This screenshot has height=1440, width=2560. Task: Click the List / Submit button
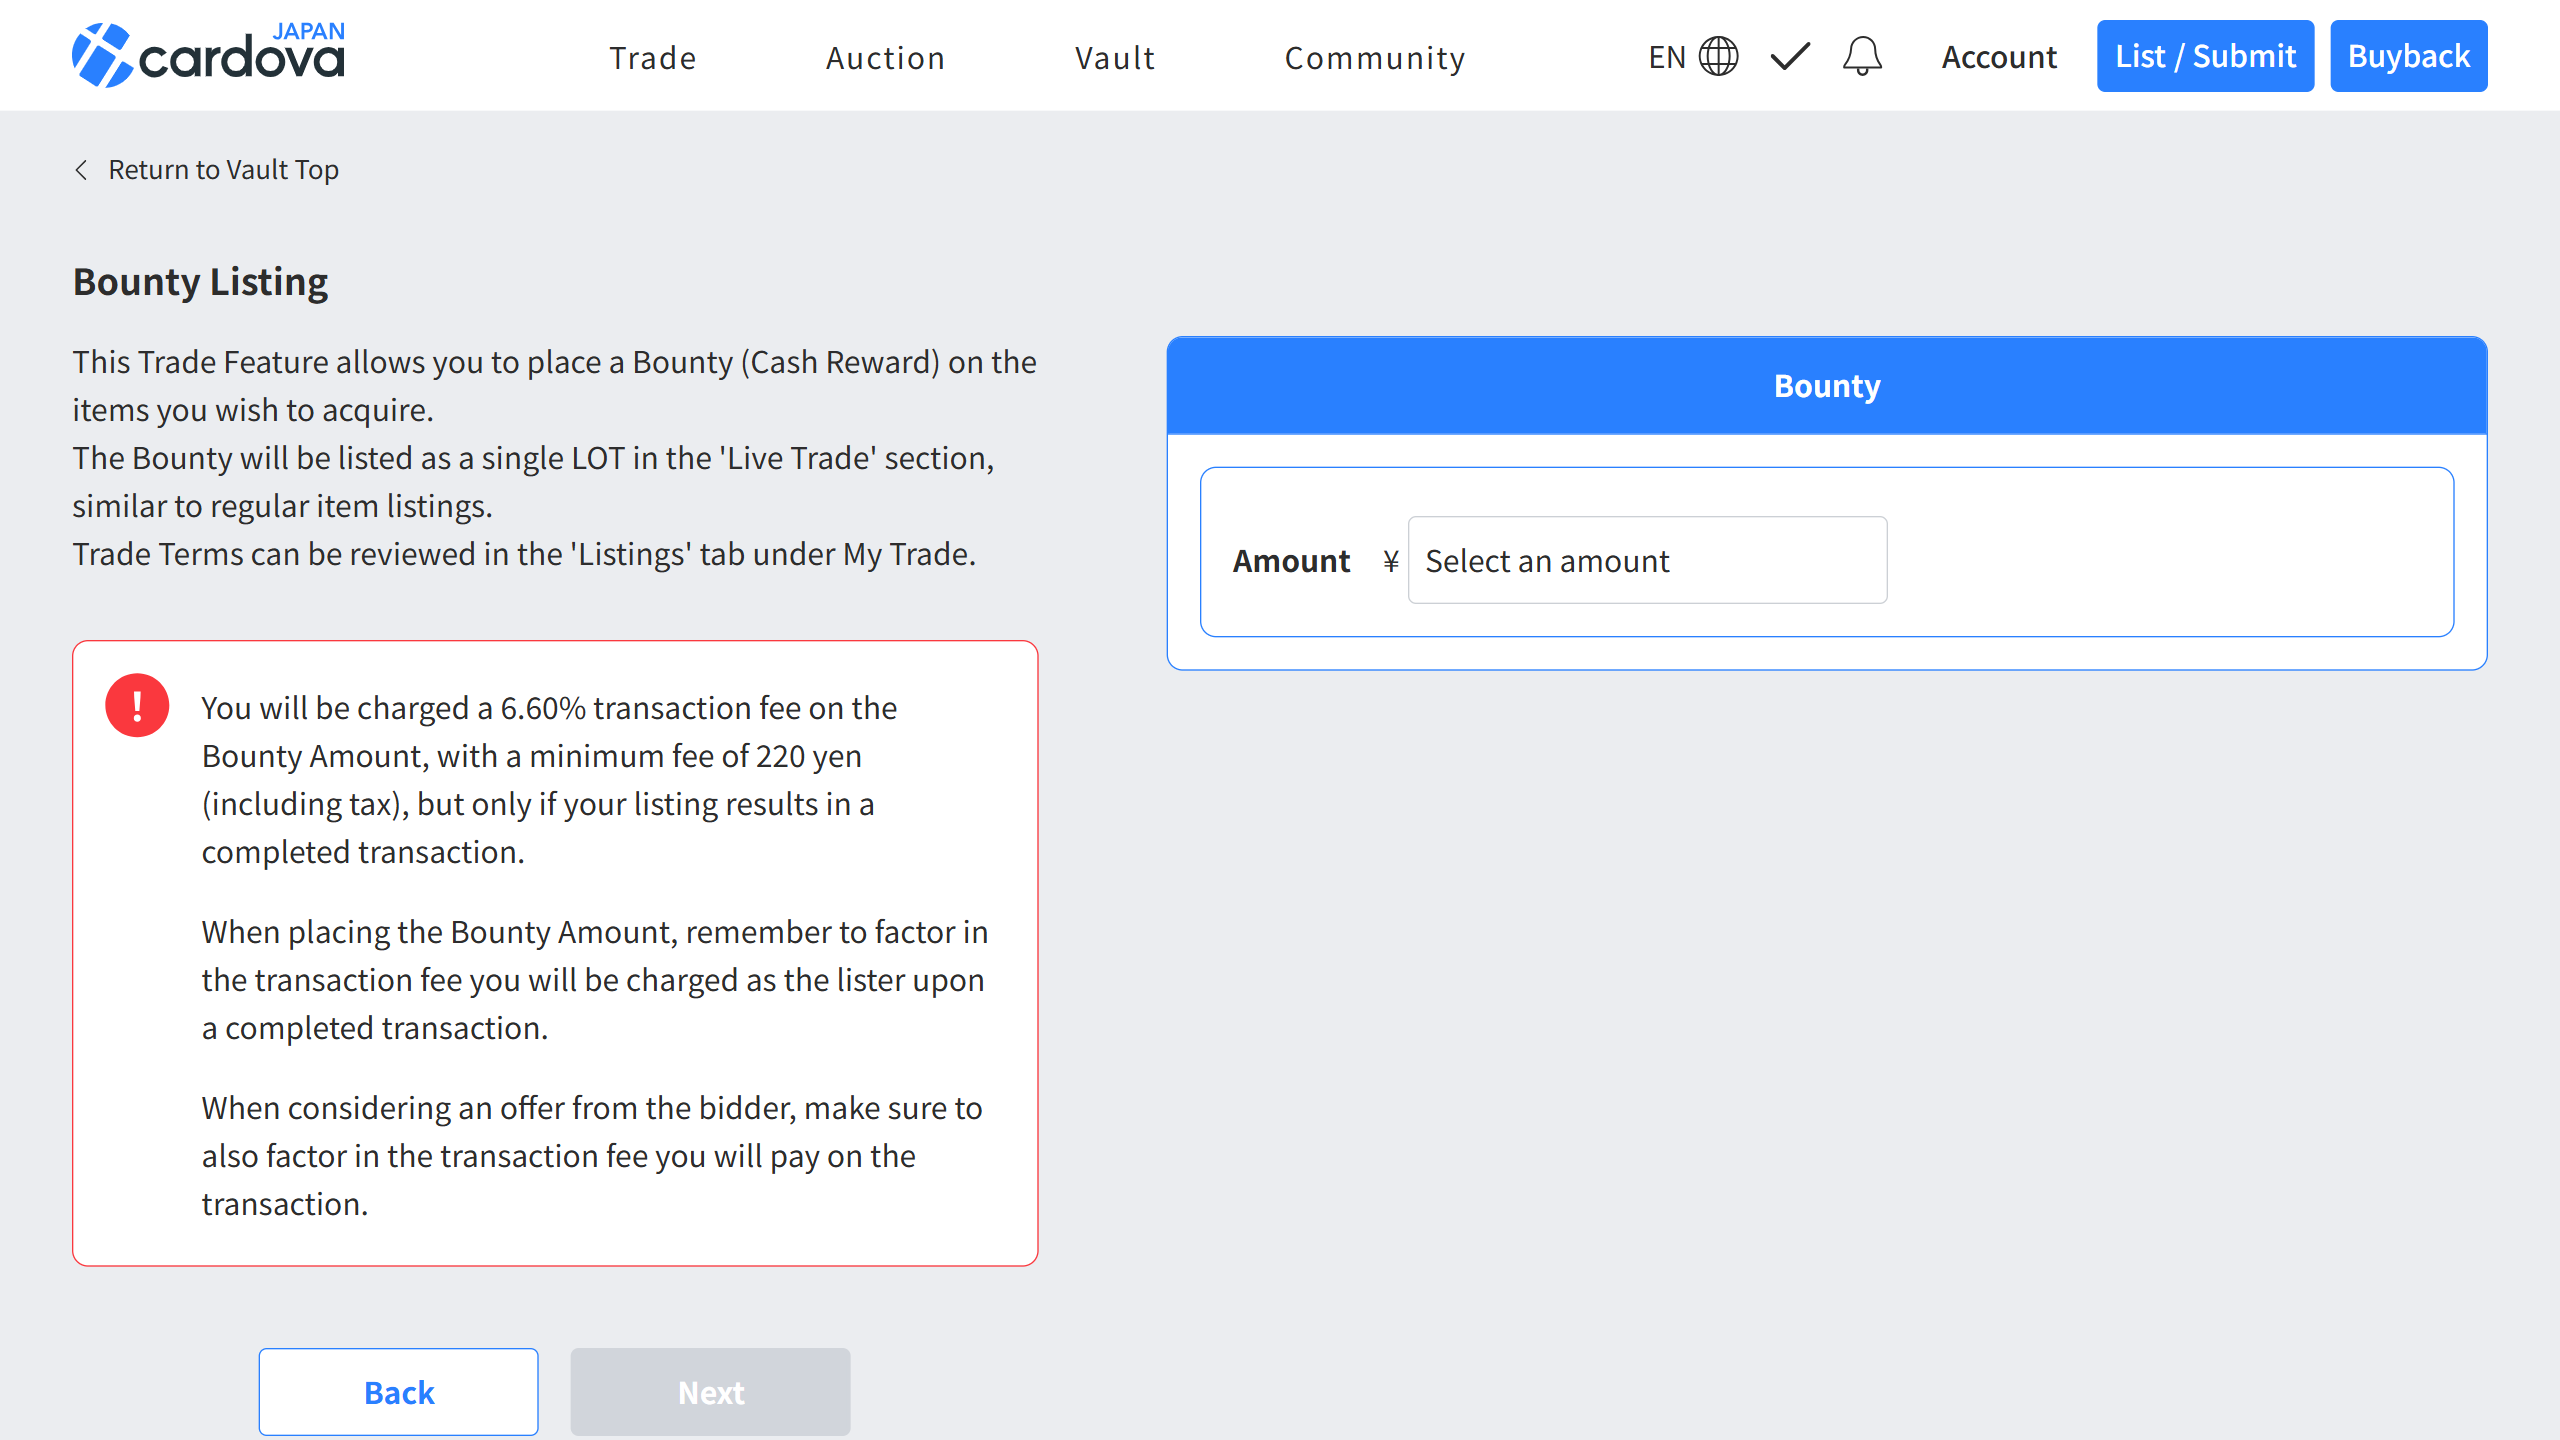point(2205,56)
